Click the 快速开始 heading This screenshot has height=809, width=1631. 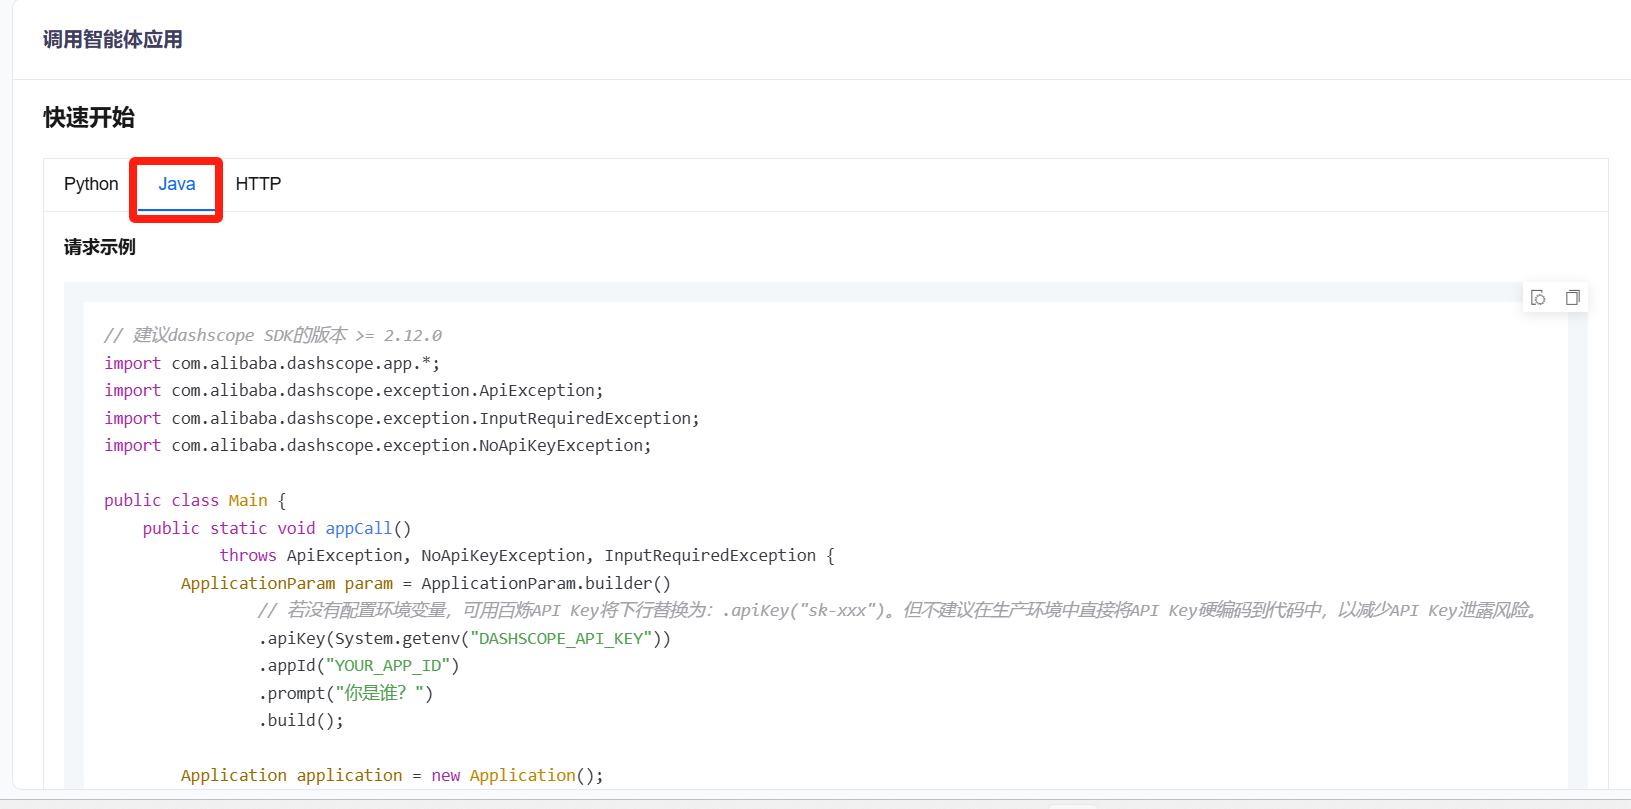(89, 117)
